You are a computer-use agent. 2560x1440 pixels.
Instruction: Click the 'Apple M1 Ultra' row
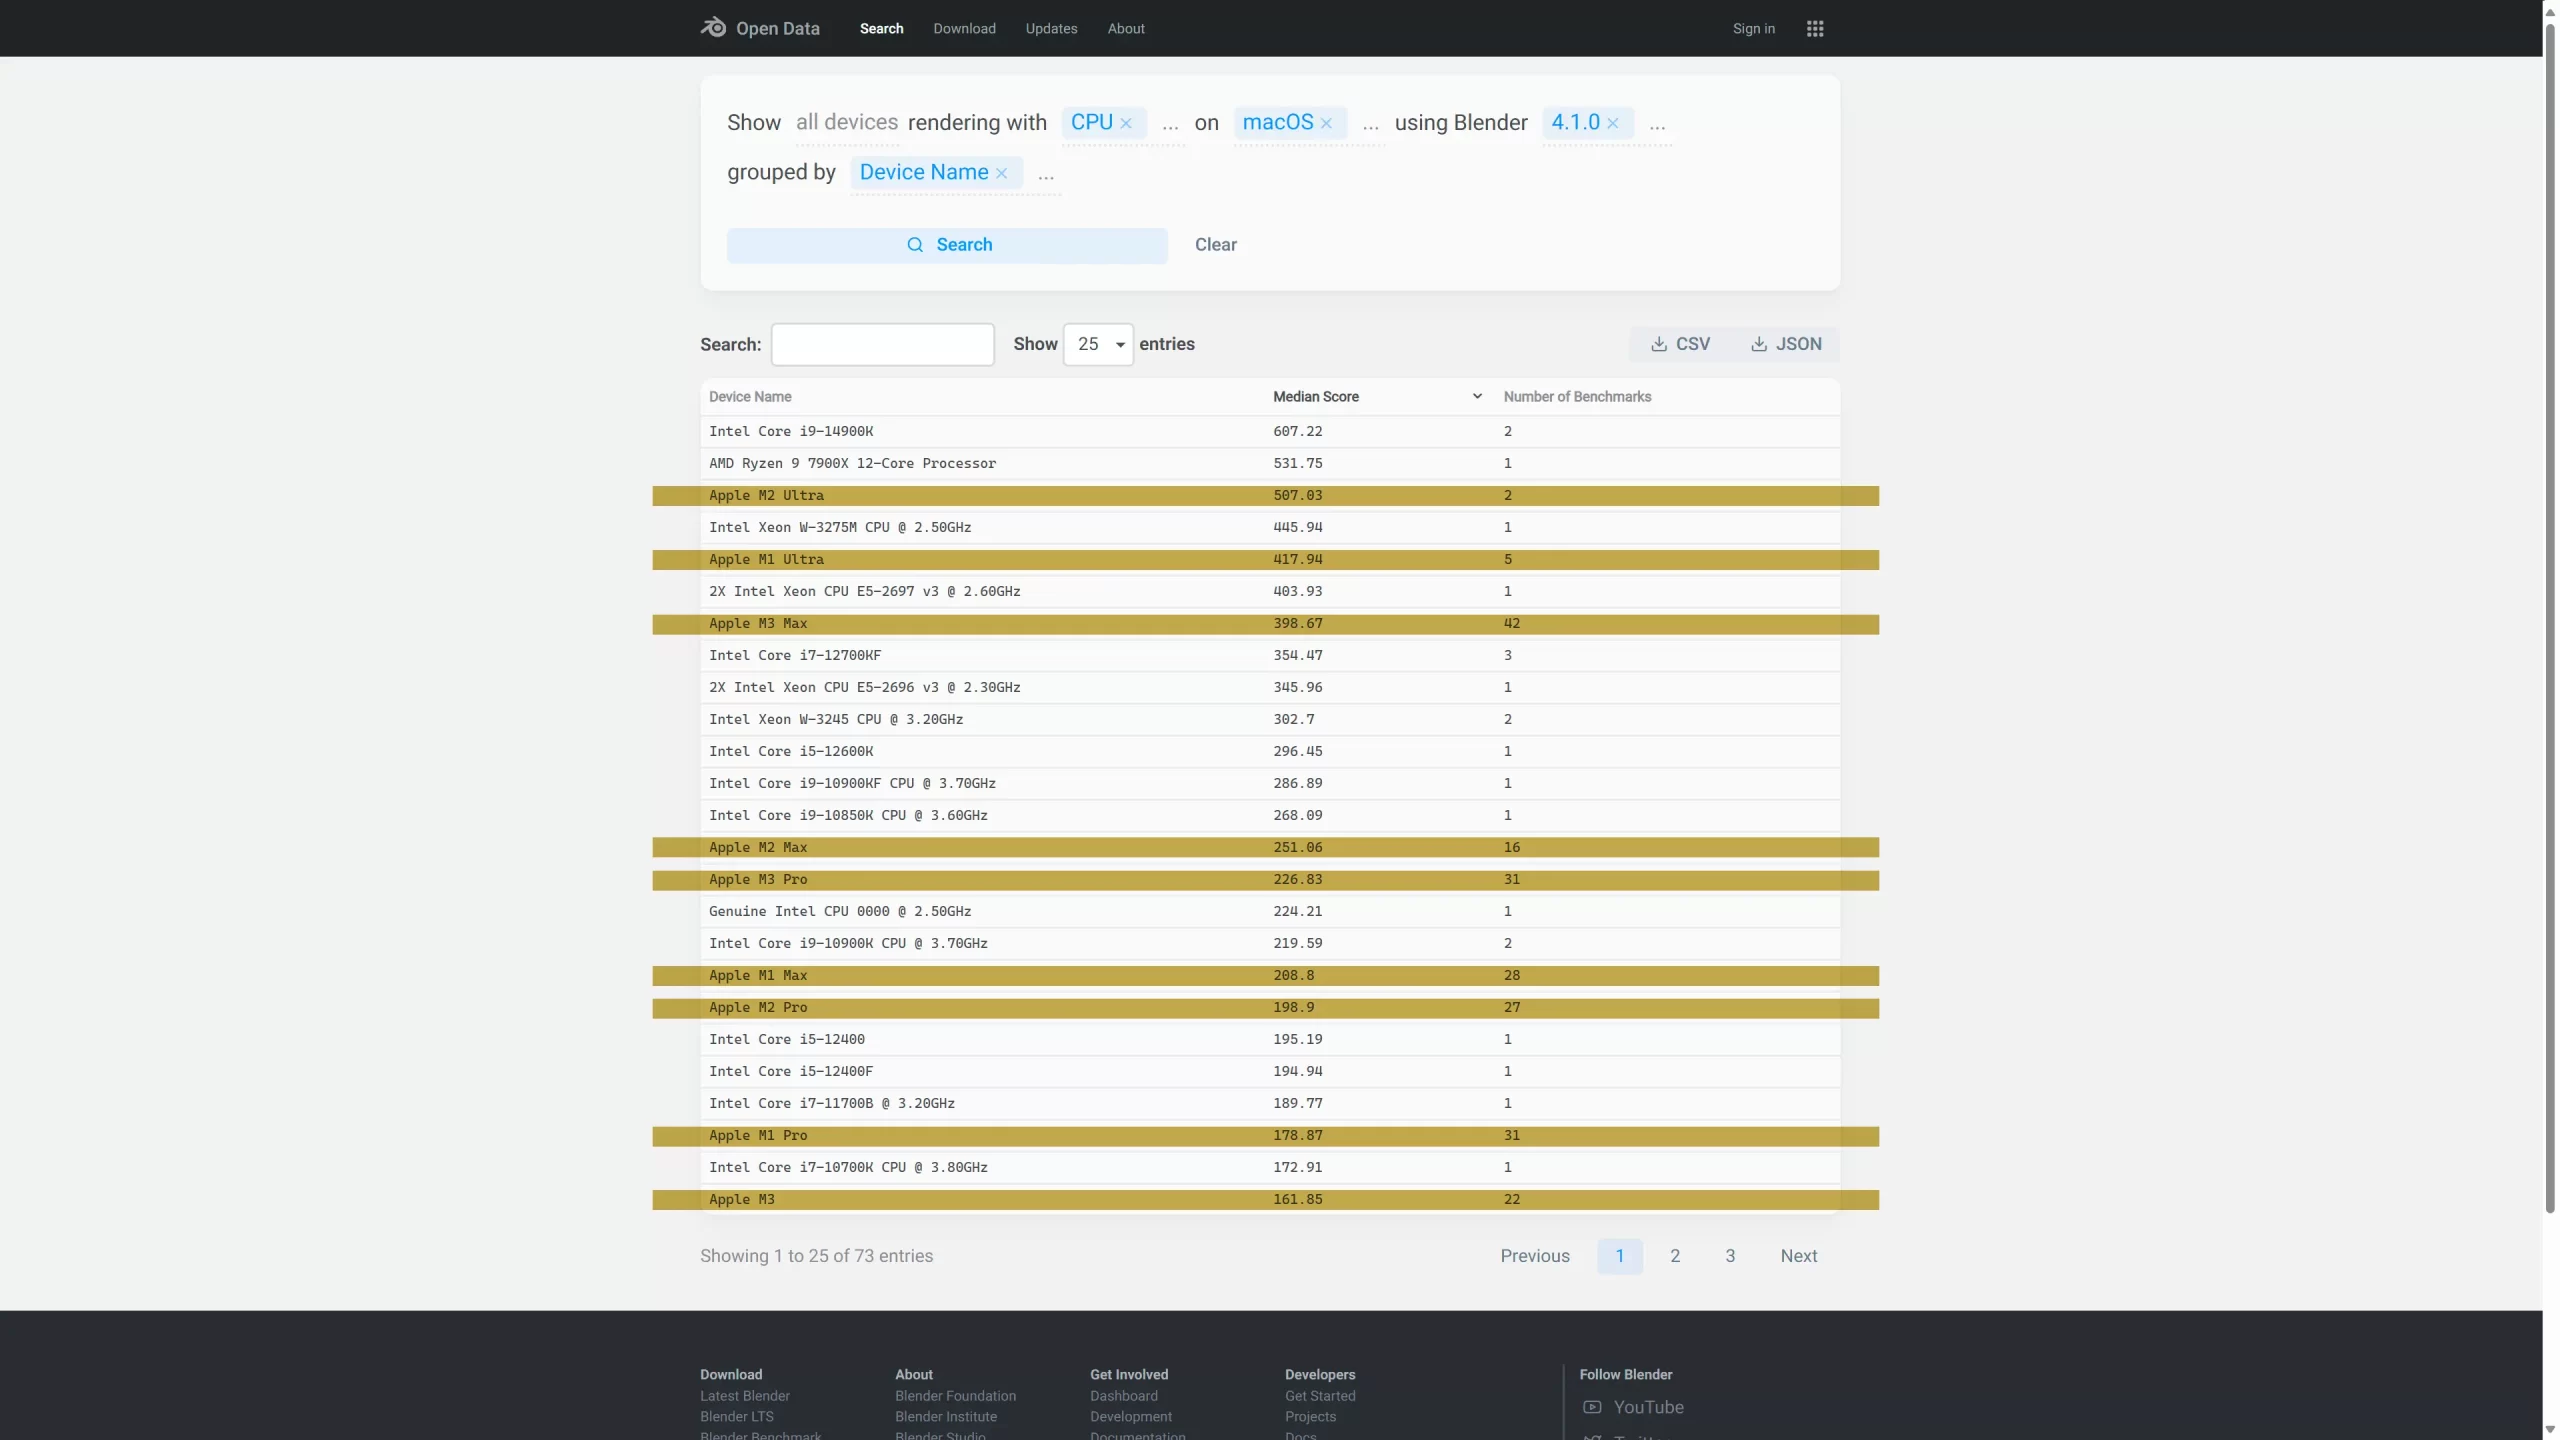click(1269, 560)
